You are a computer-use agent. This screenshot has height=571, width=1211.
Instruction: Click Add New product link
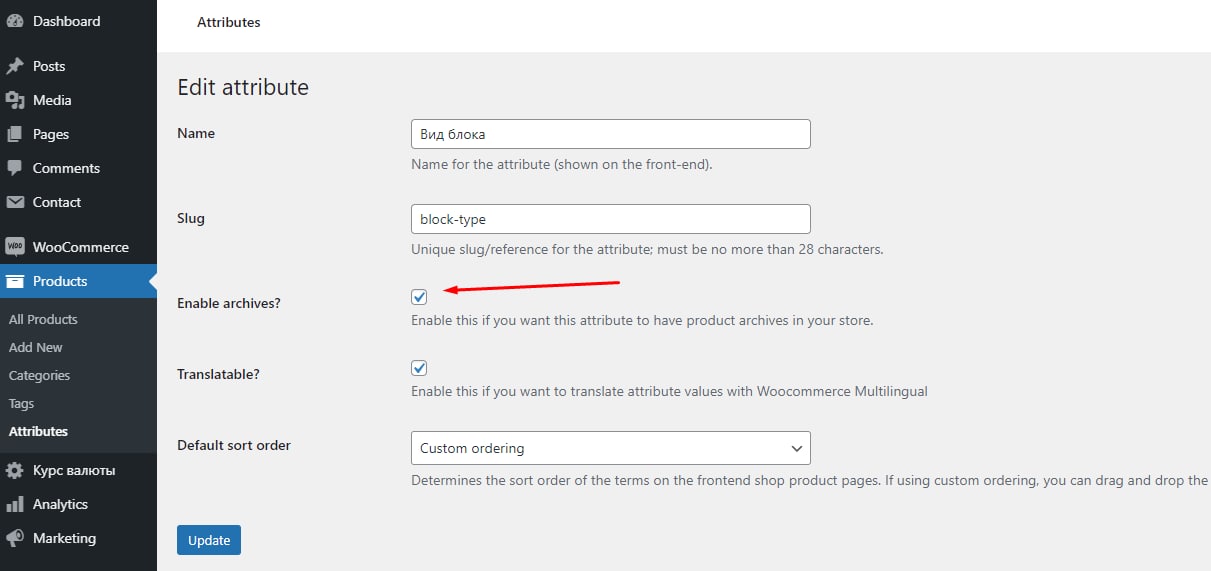pos(36,347)
